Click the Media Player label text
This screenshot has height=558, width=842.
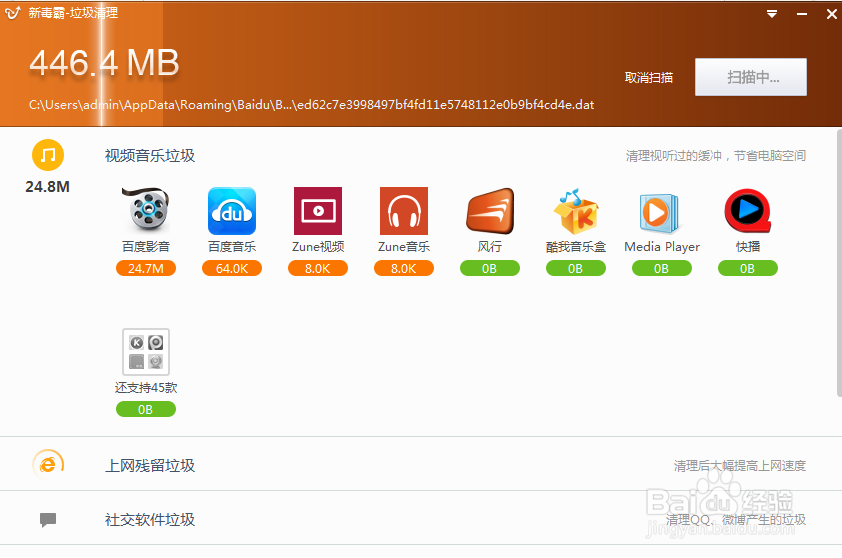(662, 247)
